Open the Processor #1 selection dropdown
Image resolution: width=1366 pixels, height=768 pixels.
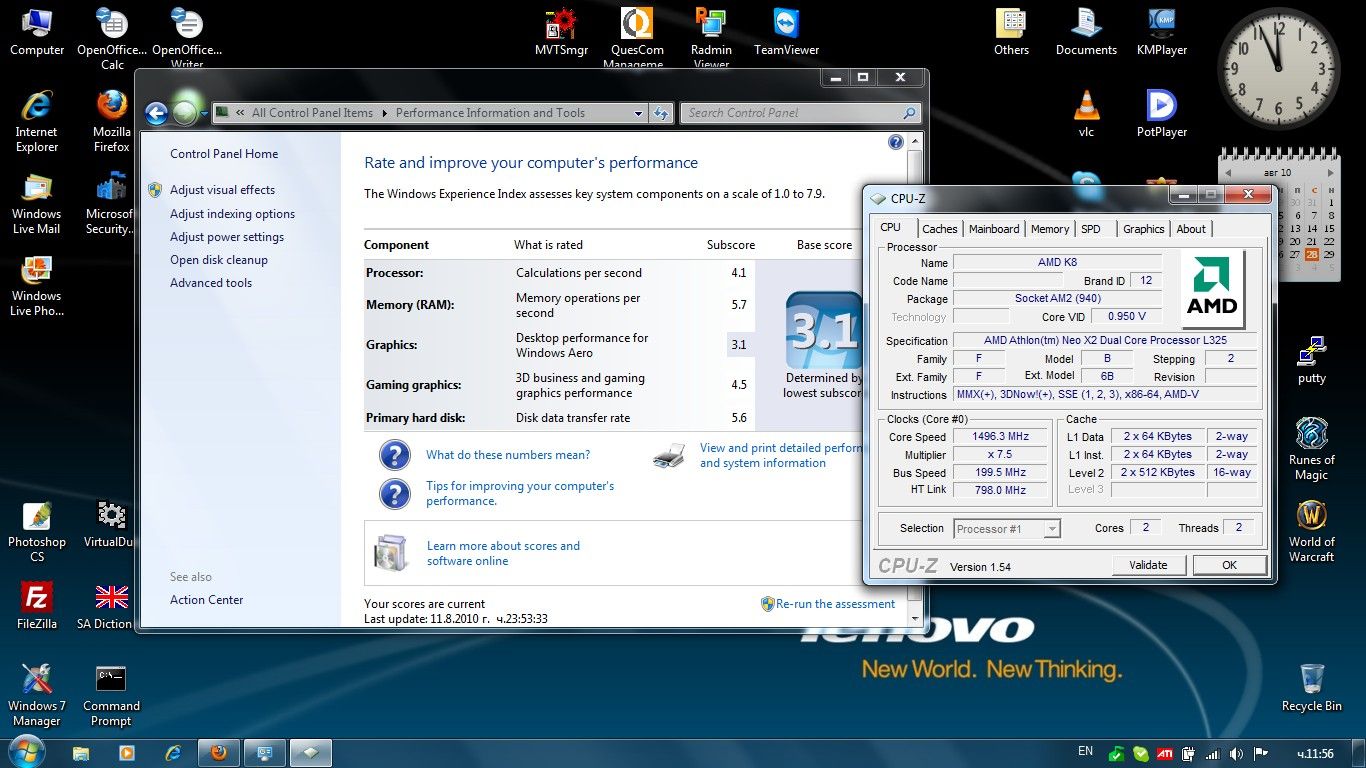point(1007,529)
